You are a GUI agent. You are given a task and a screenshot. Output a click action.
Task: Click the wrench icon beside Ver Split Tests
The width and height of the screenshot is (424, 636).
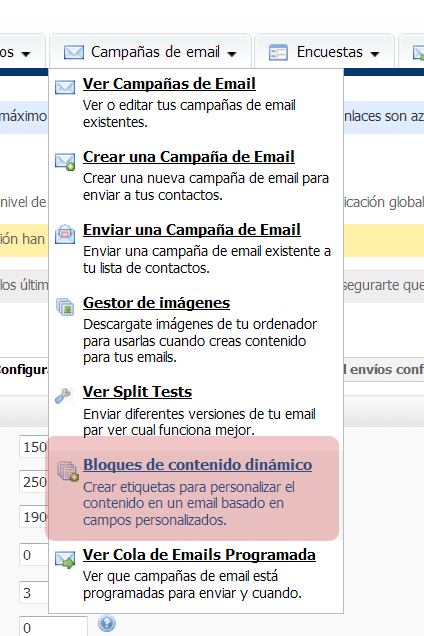point(64,395)
